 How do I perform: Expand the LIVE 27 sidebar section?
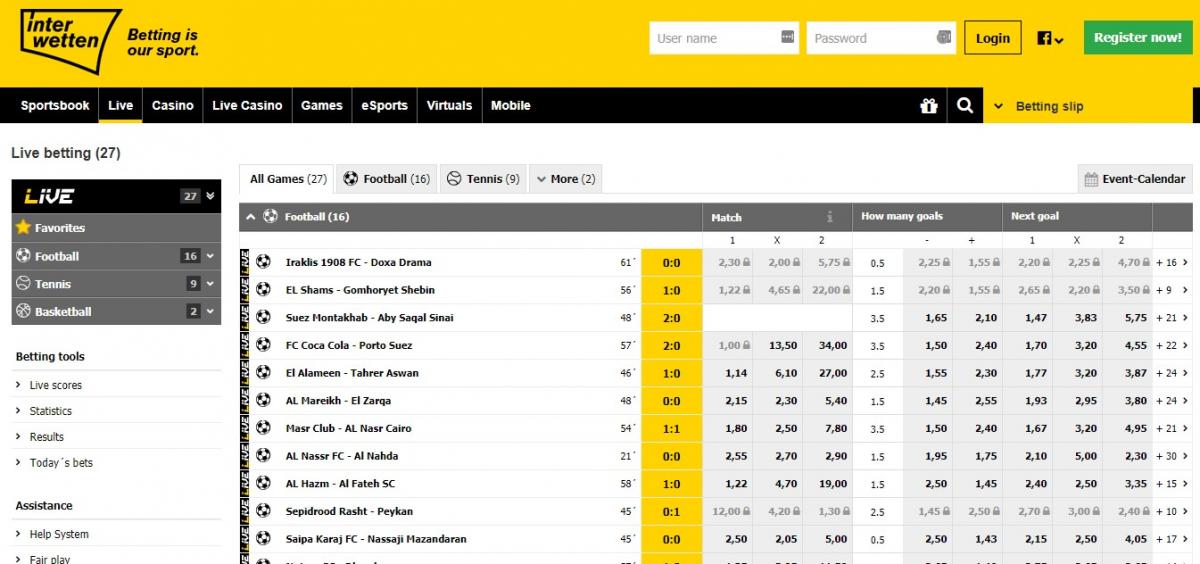pyautogui.click(x=210, y=196)
